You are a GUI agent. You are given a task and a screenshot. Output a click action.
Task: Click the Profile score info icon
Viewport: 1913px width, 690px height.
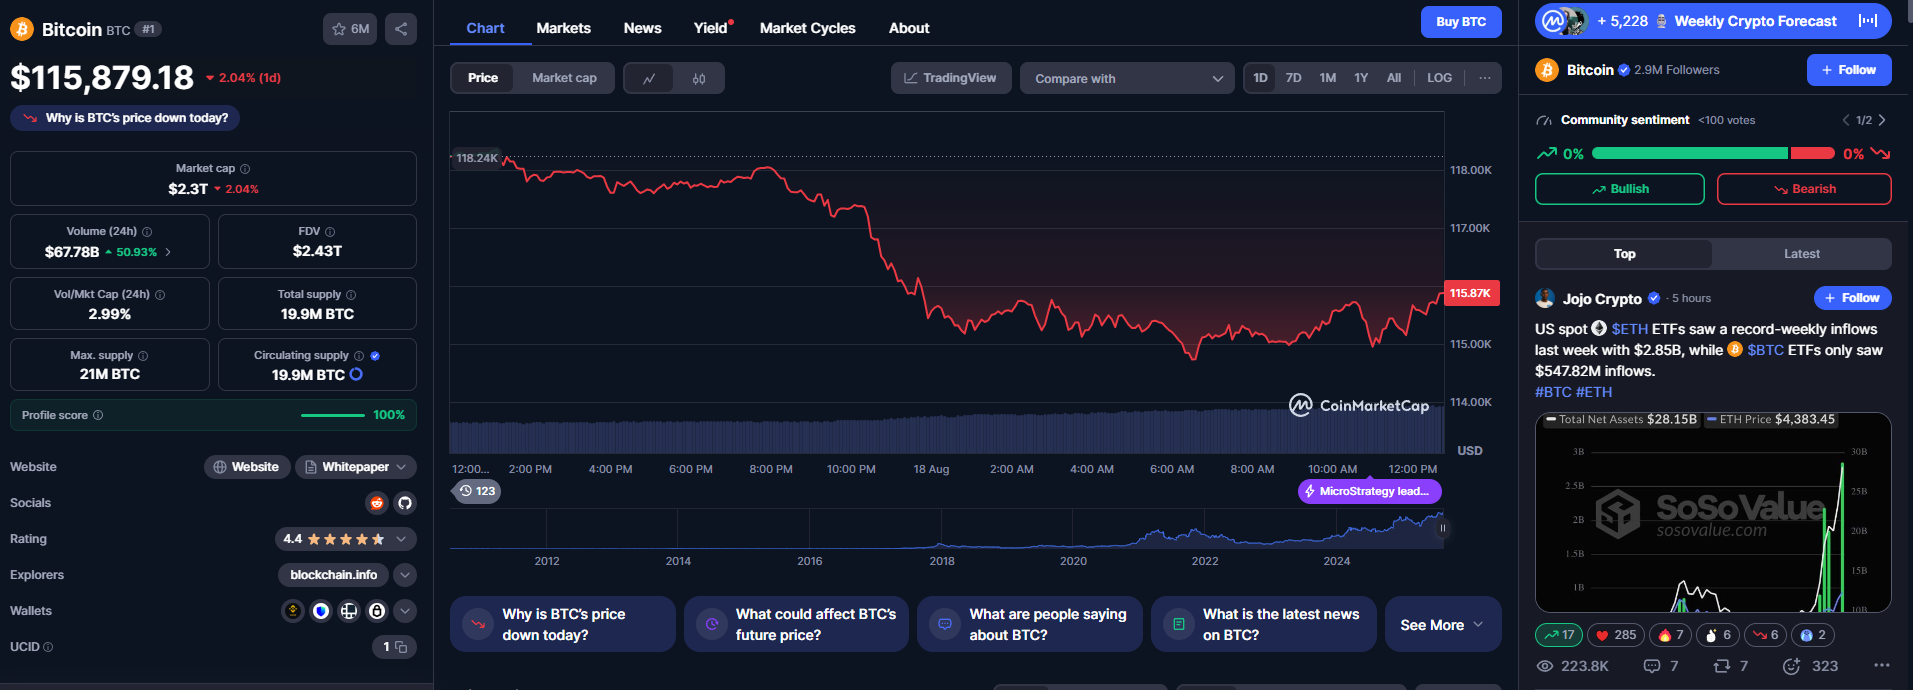98,415
